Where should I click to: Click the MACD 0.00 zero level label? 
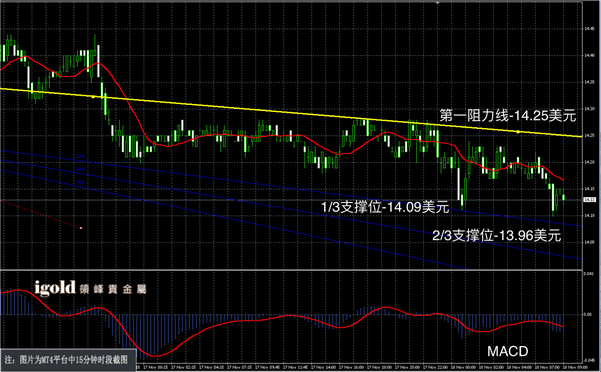pos(588,315)
